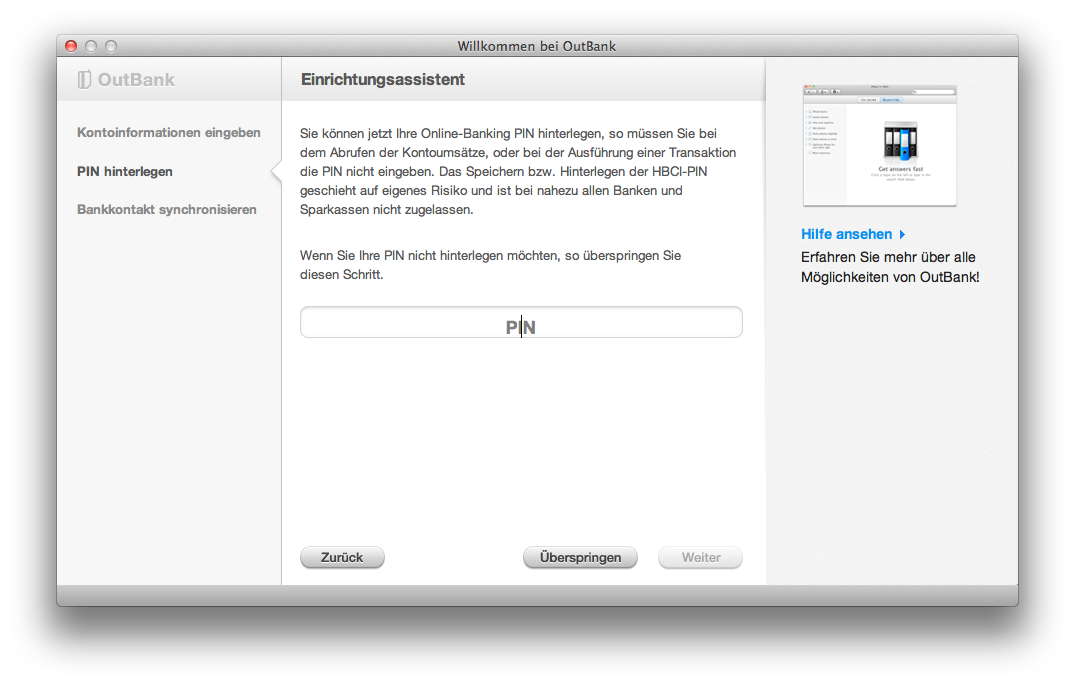Select the Bankkontakt synchronisieren step

[x=167, y=210]
